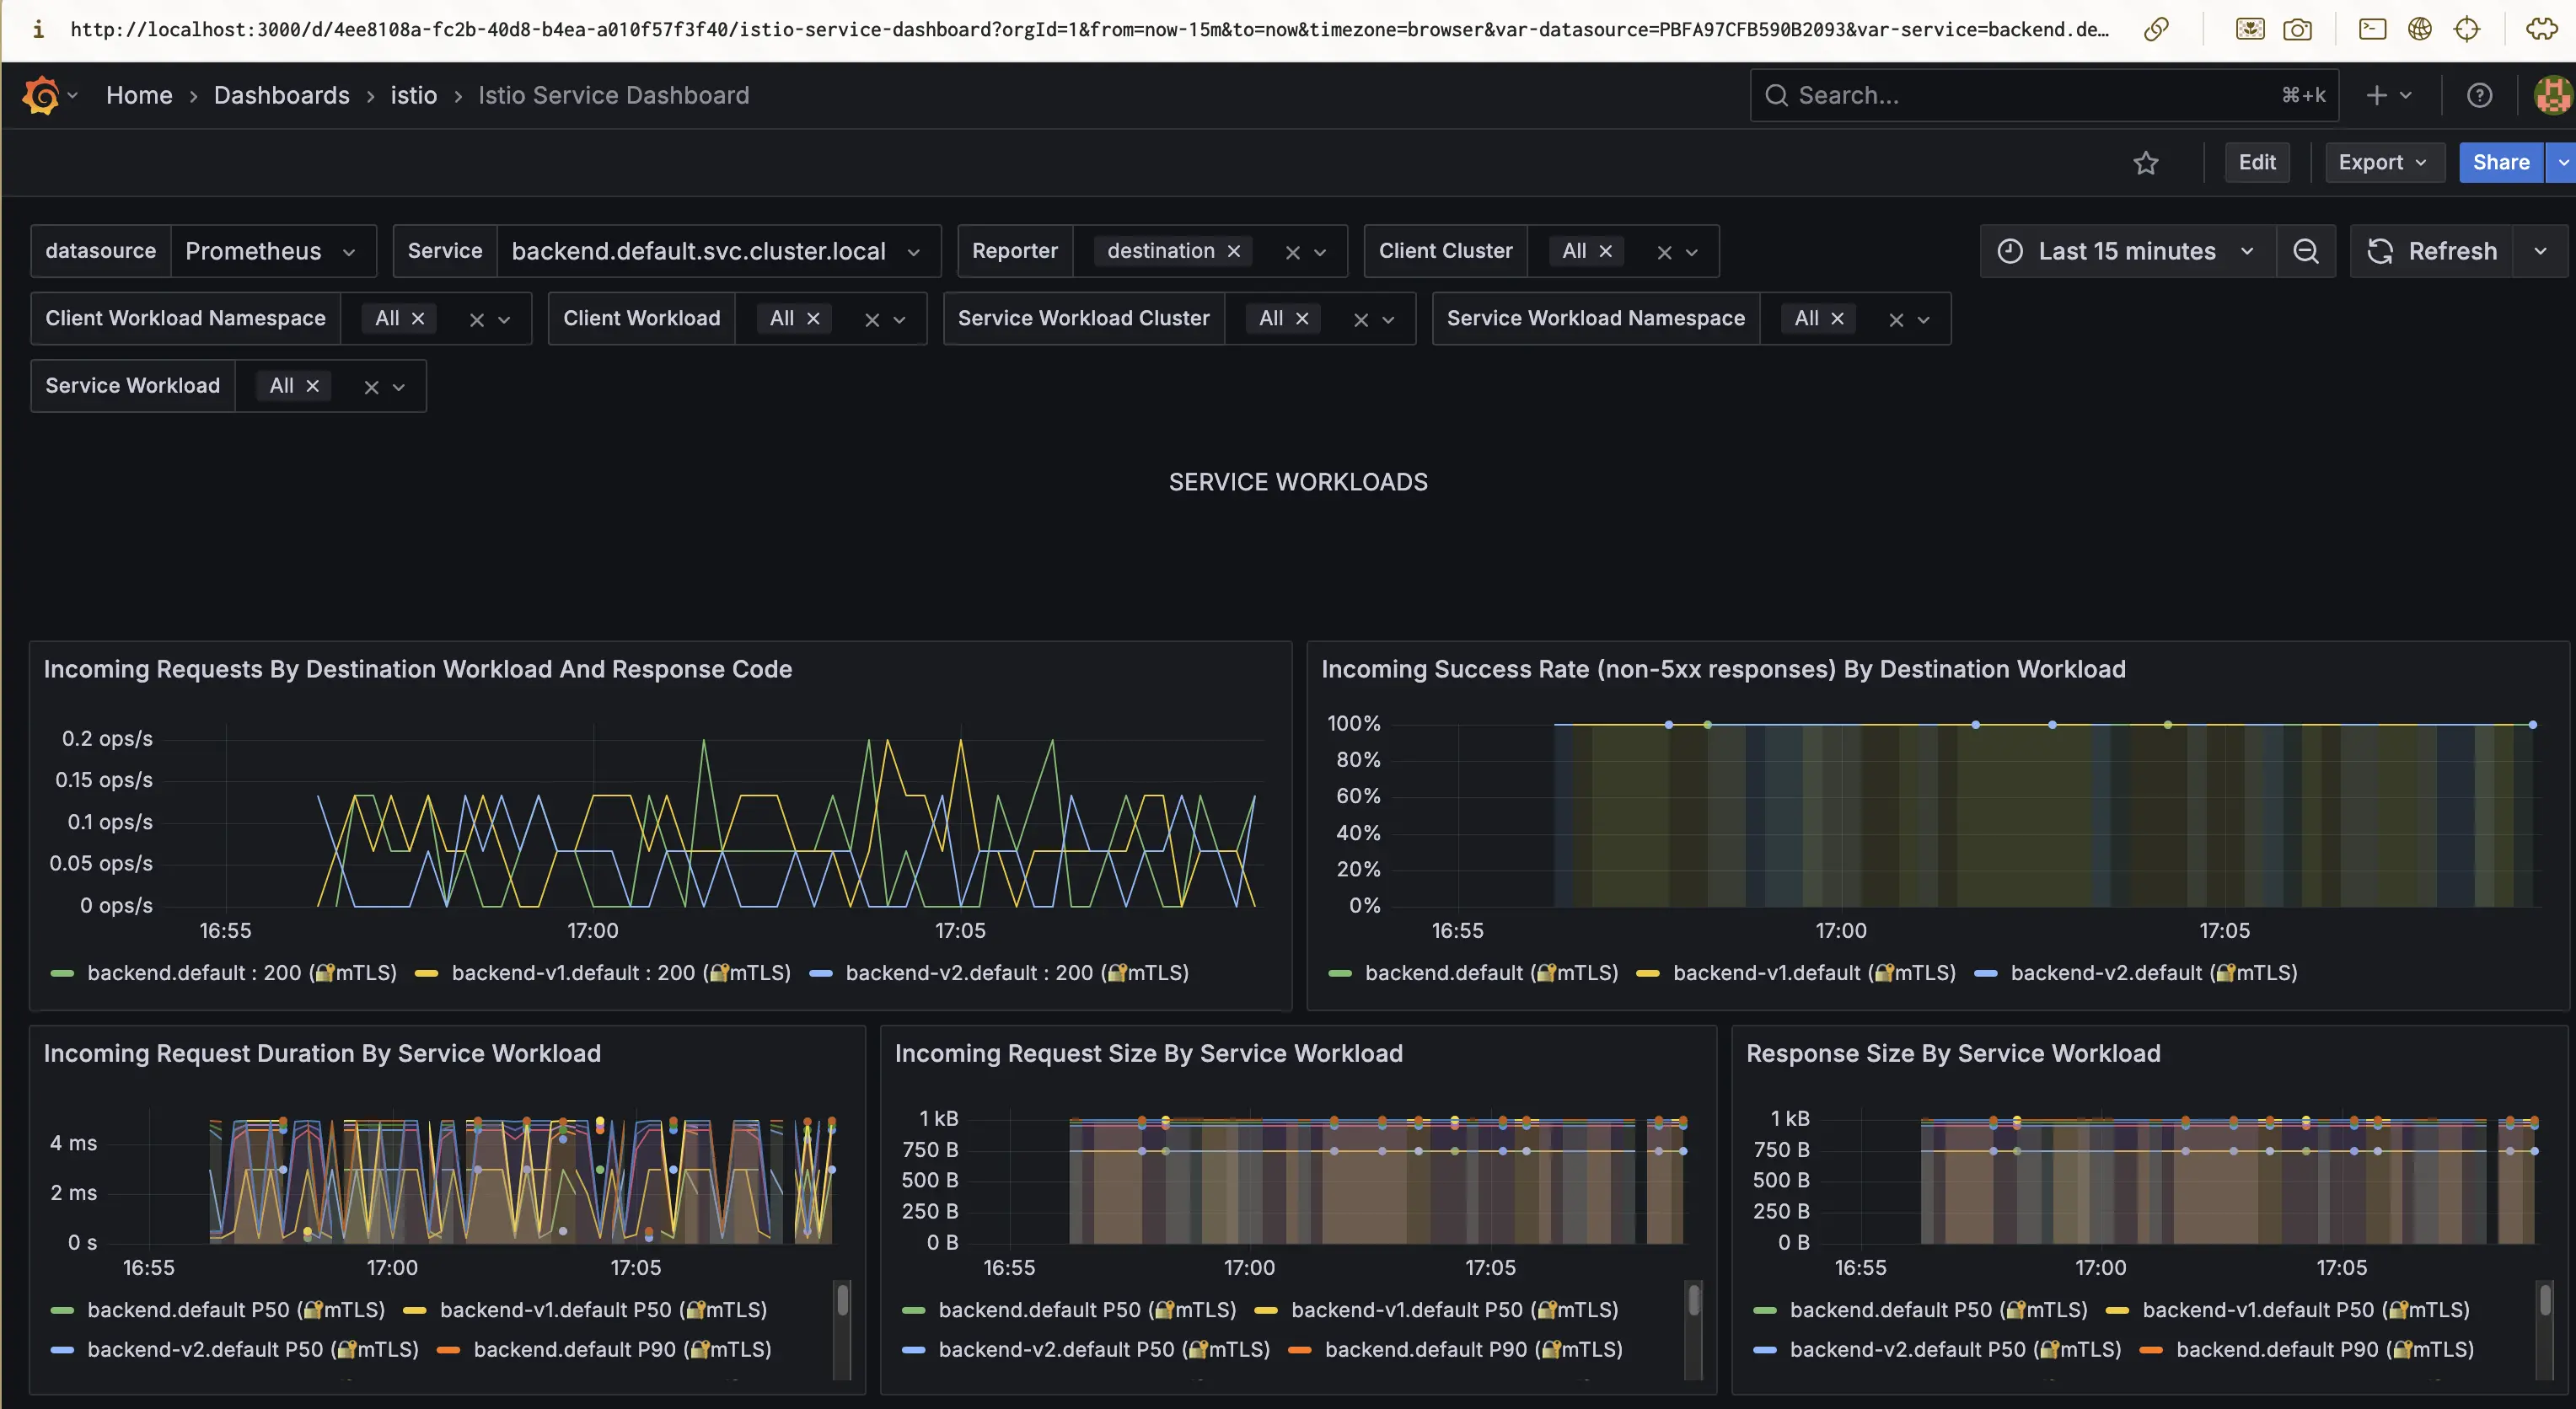The width and height of the screenshot is (2576, 1409).
Task: Star this dashboard using the star icon
Action: 2146,162
